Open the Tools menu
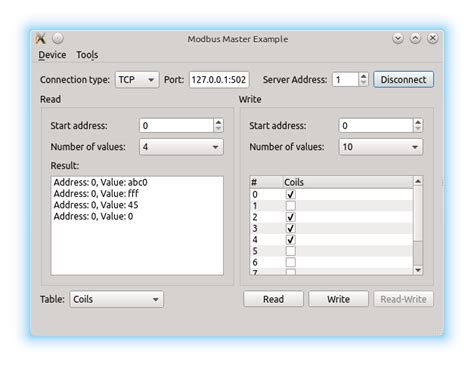The width and height of the screenshot is (474, 366). click(x=87, y=55)
